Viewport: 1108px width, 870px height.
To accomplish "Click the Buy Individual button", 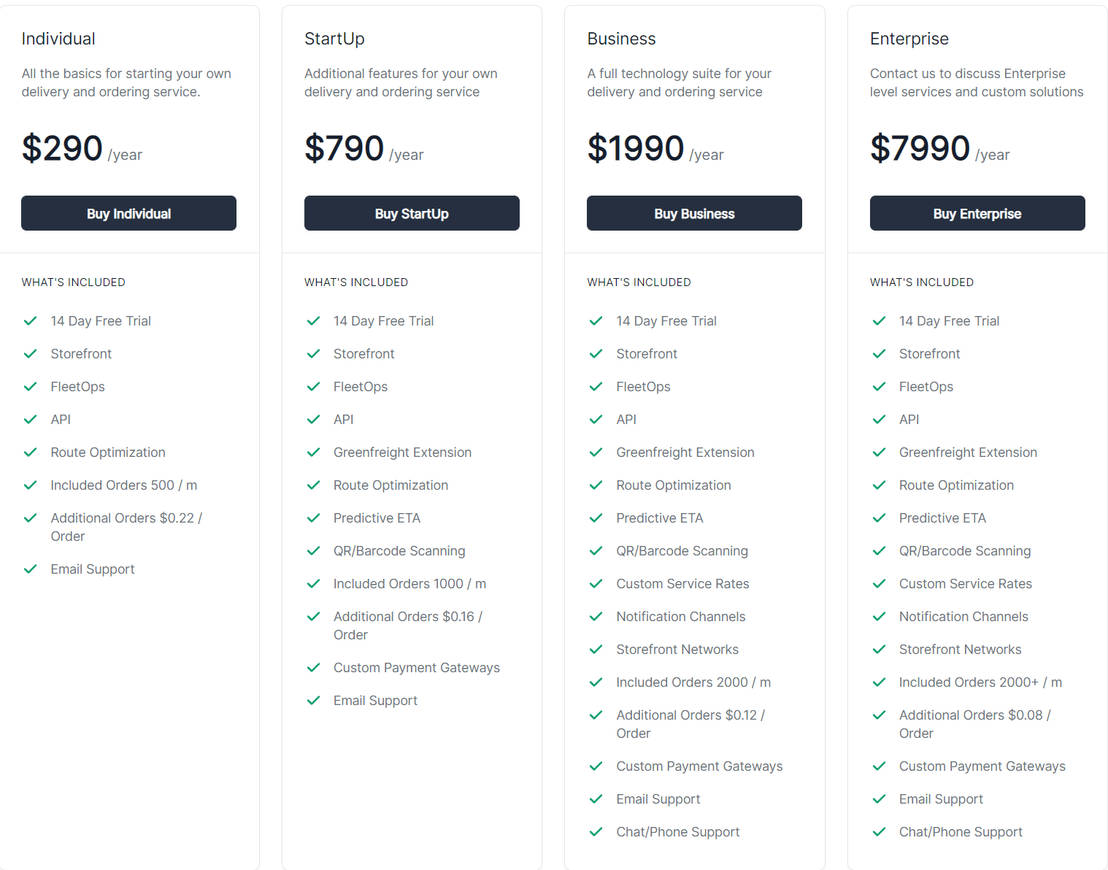I will tap(128, 213).
